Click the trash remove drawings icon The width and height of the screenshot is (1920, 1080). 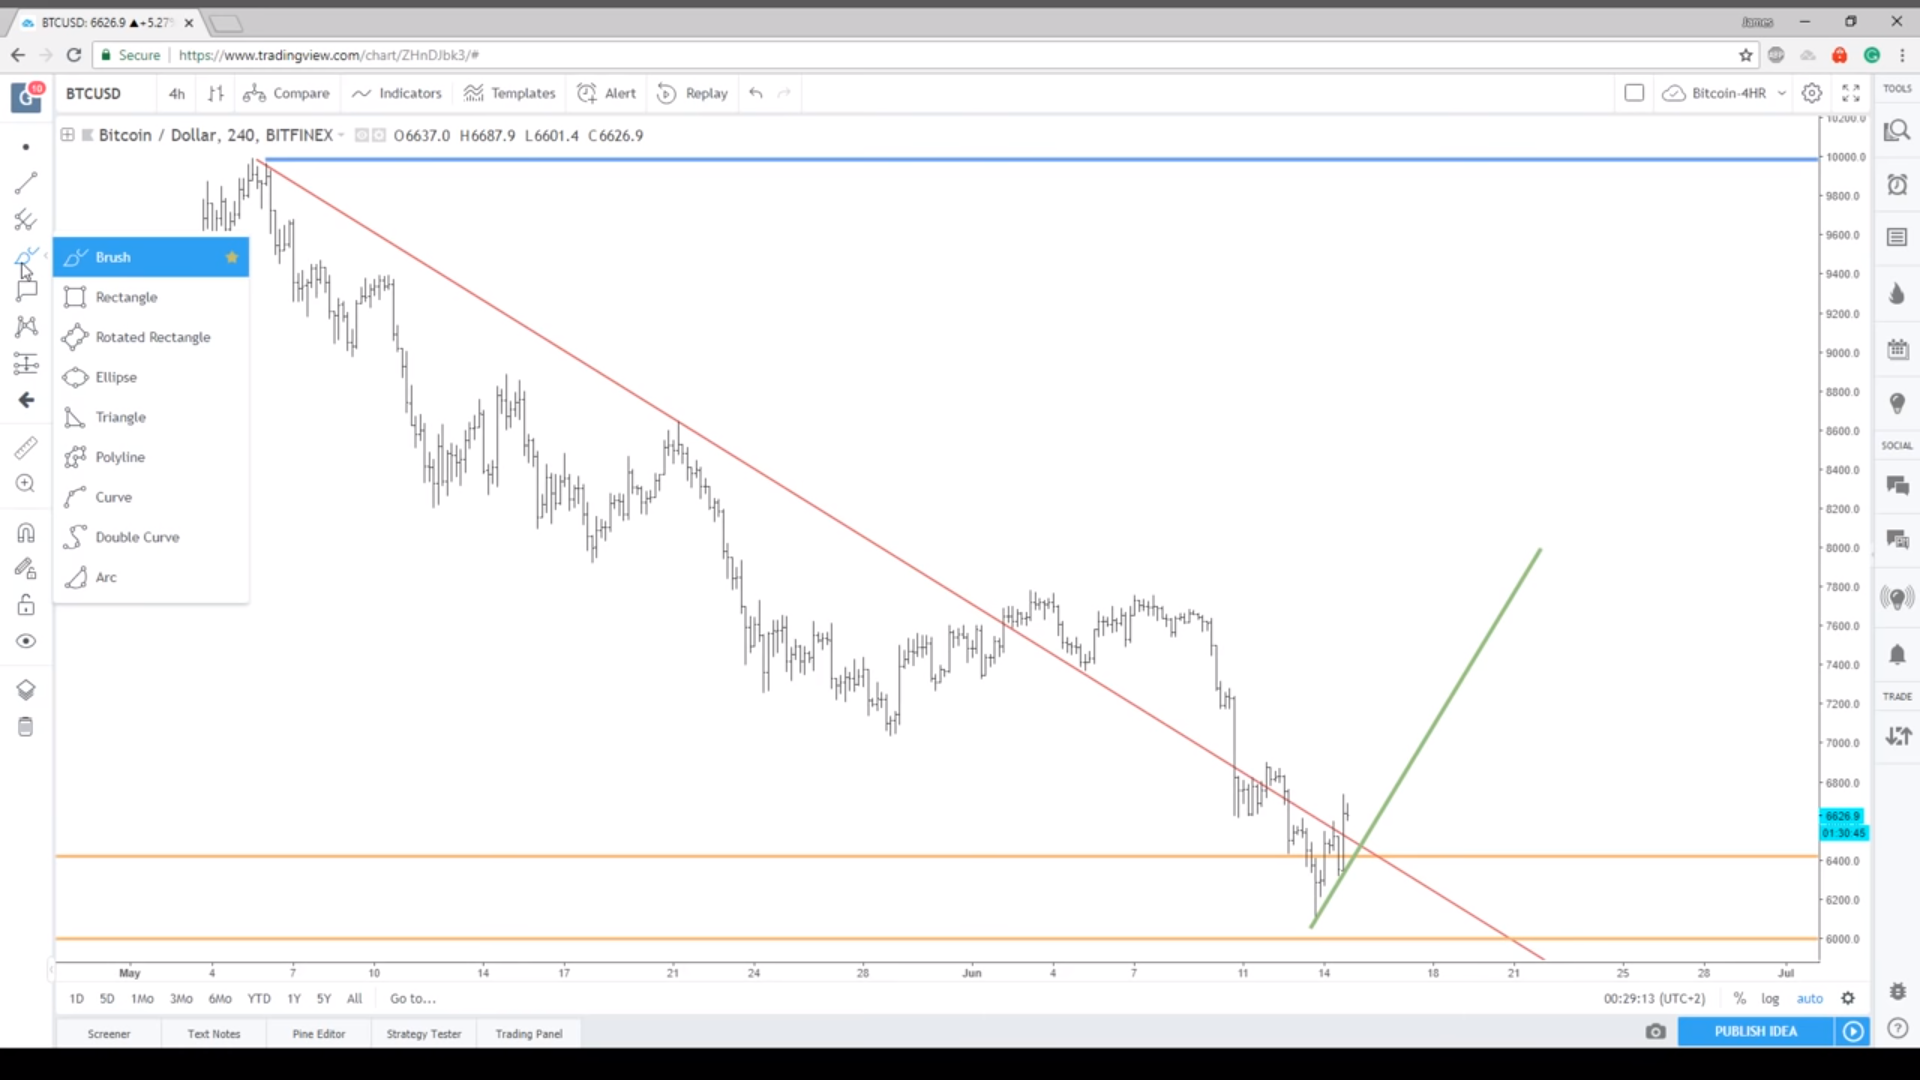coord(26,727)
